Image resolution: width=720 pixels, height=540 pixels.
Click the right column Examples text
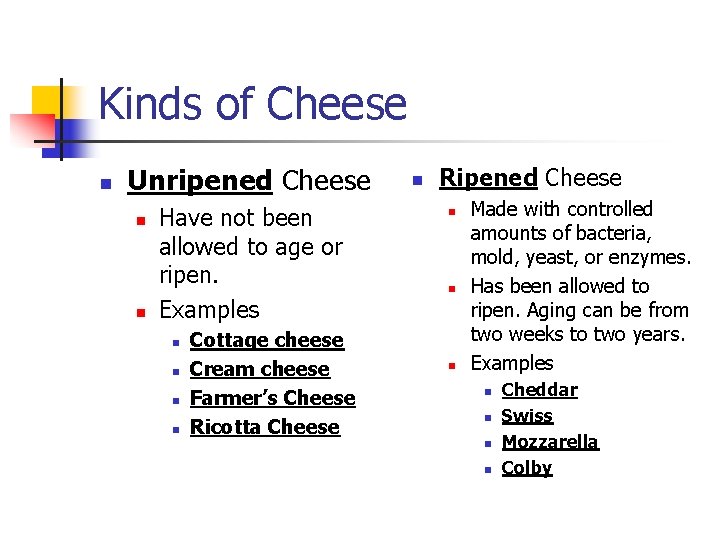point(512,364)
